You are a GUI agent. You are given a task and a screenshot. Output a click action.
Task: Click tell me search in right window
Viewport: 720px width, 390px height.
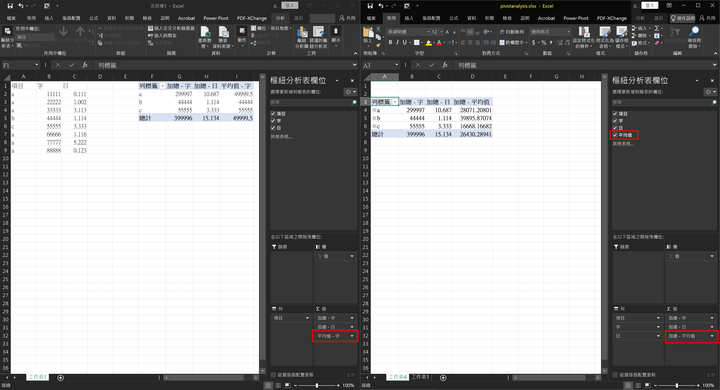pyautogui.click(x=682, y=18)
